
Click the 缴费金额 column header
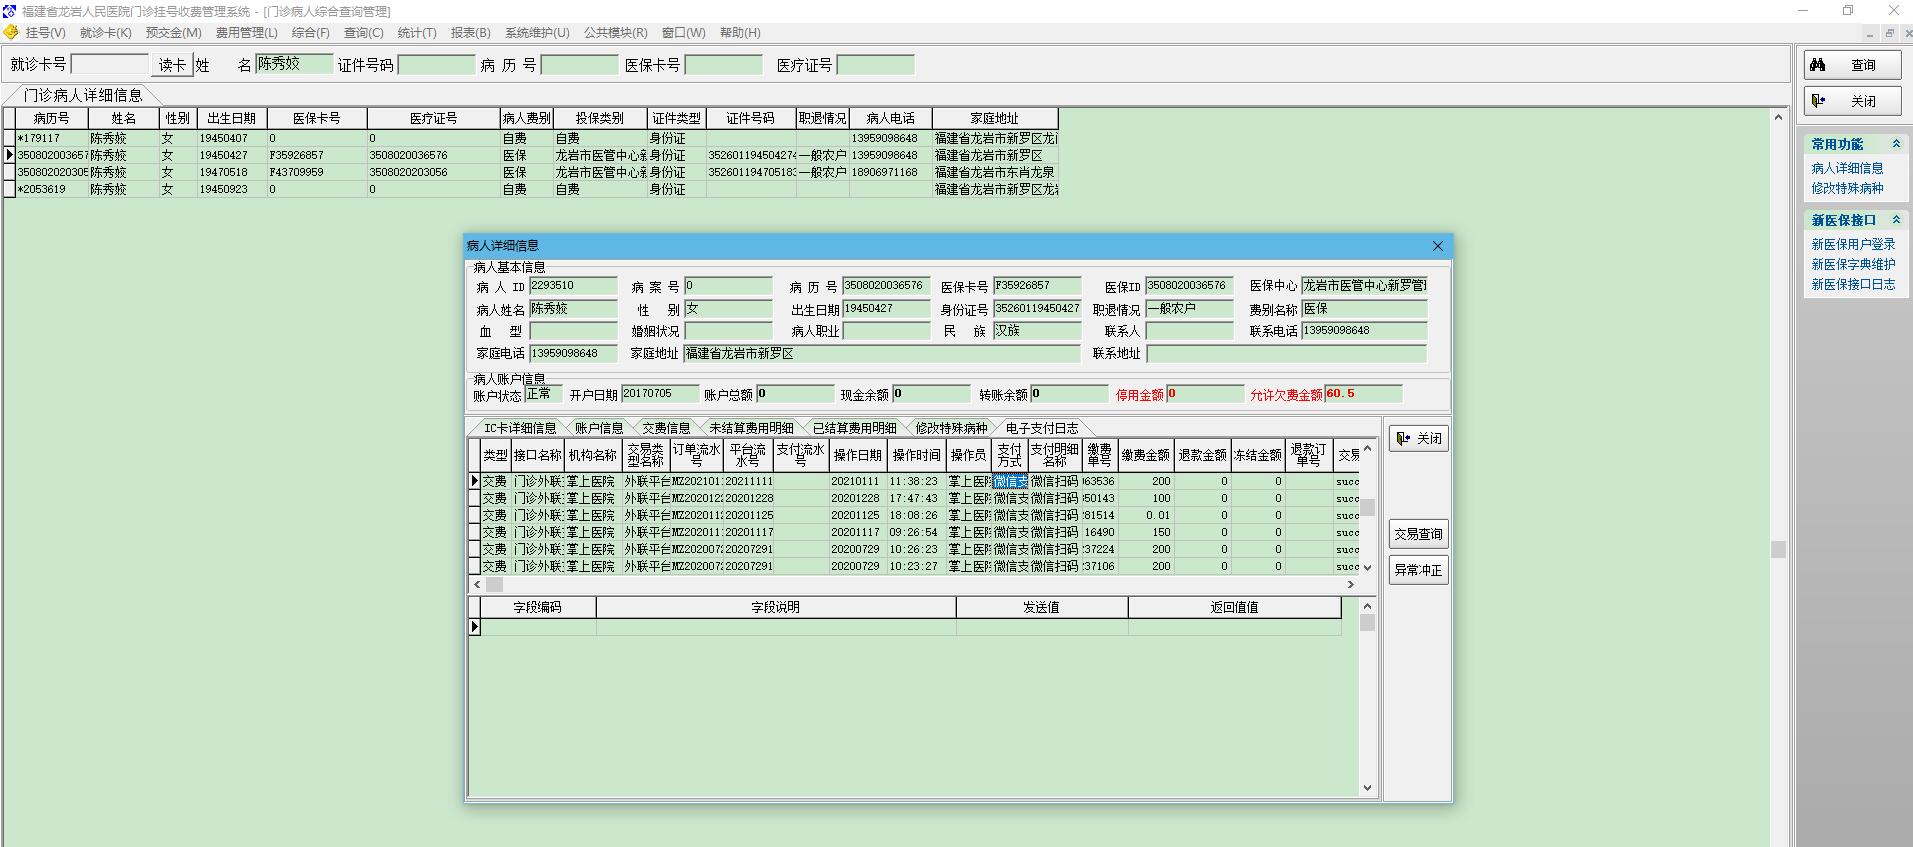click(x=1145, y=455)
